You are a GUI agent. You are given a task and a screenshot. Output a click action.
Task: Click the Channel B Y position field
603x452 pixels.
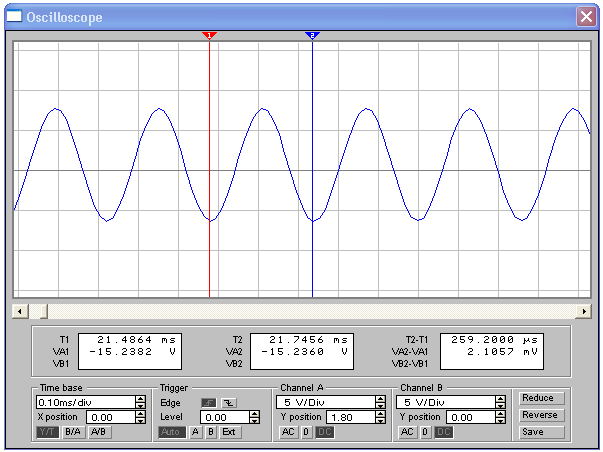[471, 417]
